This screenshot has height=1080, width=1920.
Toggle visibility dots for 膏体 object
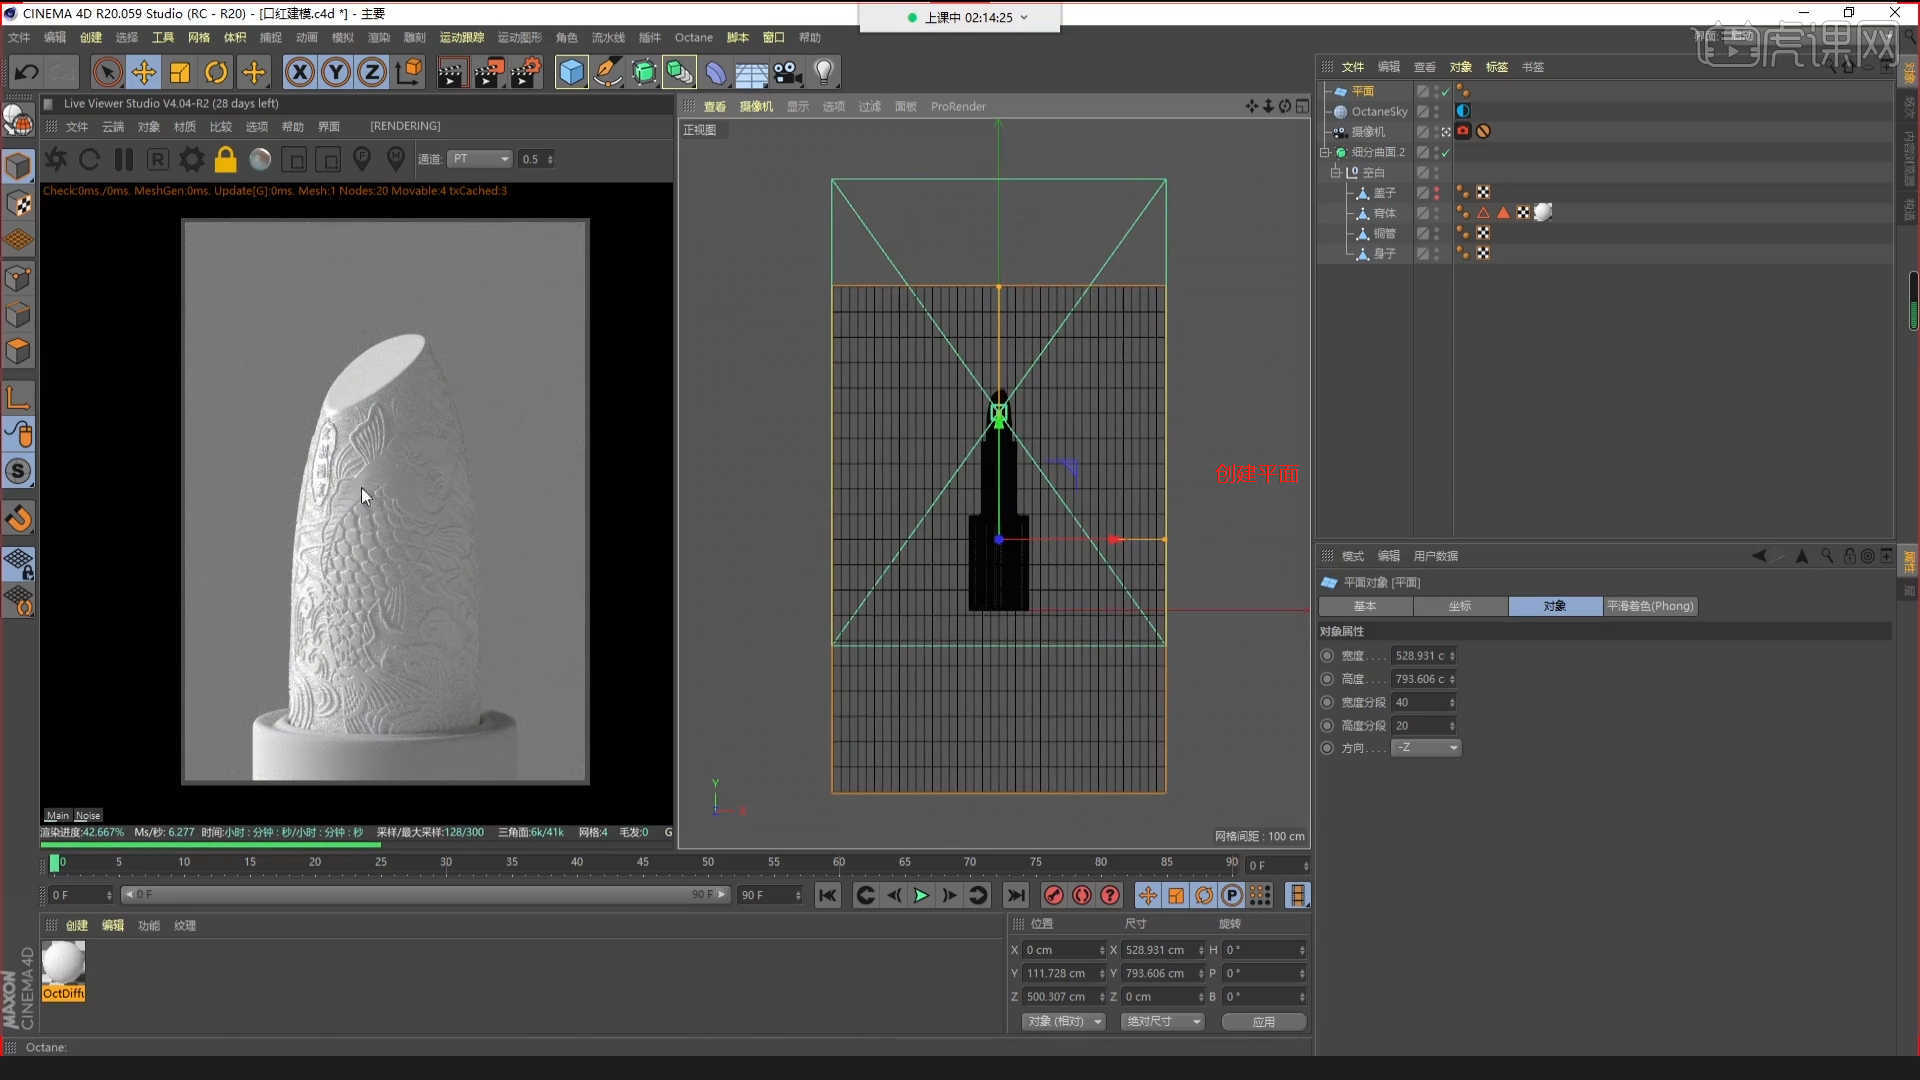(1436, 213)
